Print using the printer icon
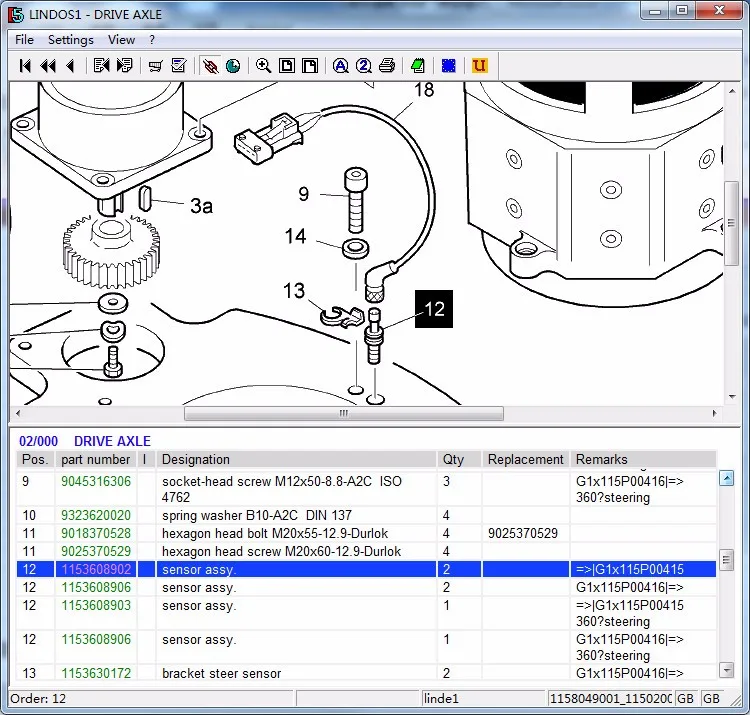The height and width of the screenshot is (715, 750). tap(387, 66)
